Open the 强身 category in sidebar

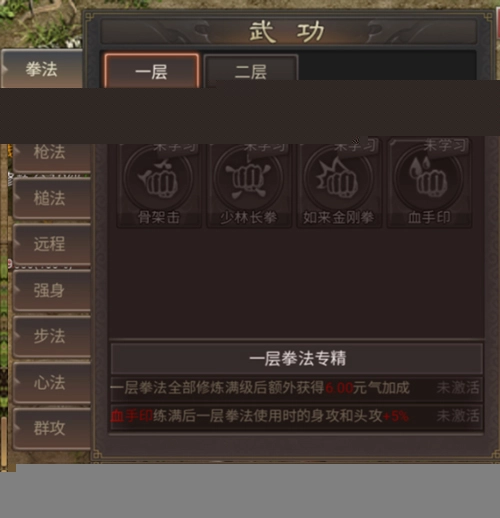(x=52, y=290)
